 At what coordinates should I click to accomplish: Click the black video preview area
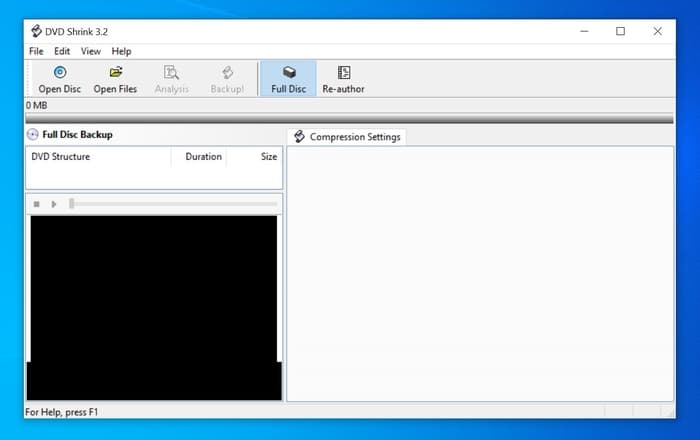point(154,307)
